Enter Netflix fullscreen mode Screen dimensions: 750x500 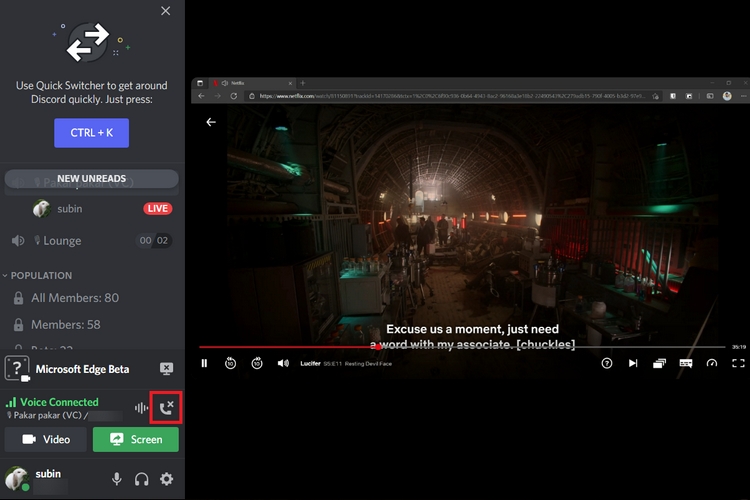(738, 363)
